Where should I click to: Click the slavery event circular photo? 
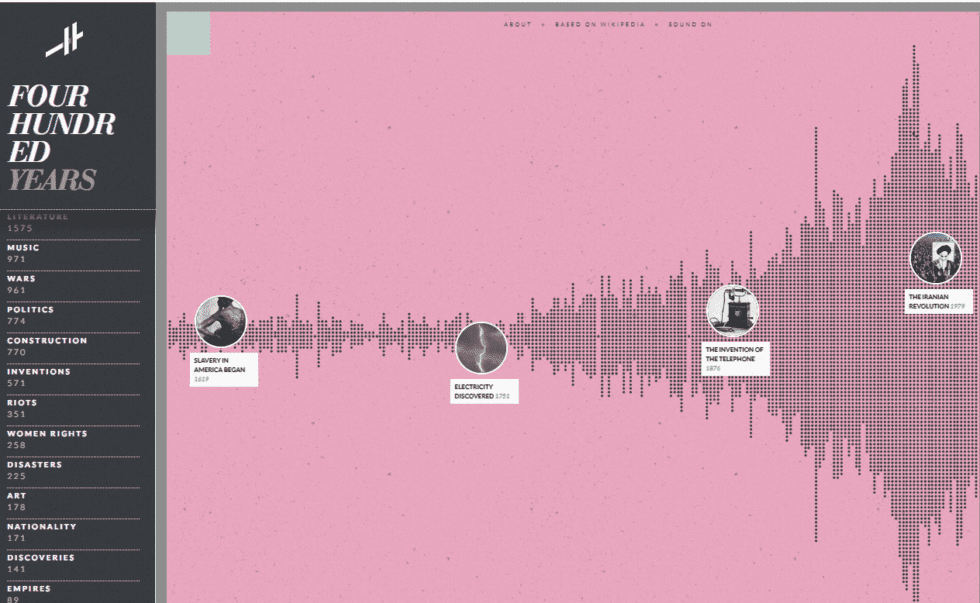(221, 321)
